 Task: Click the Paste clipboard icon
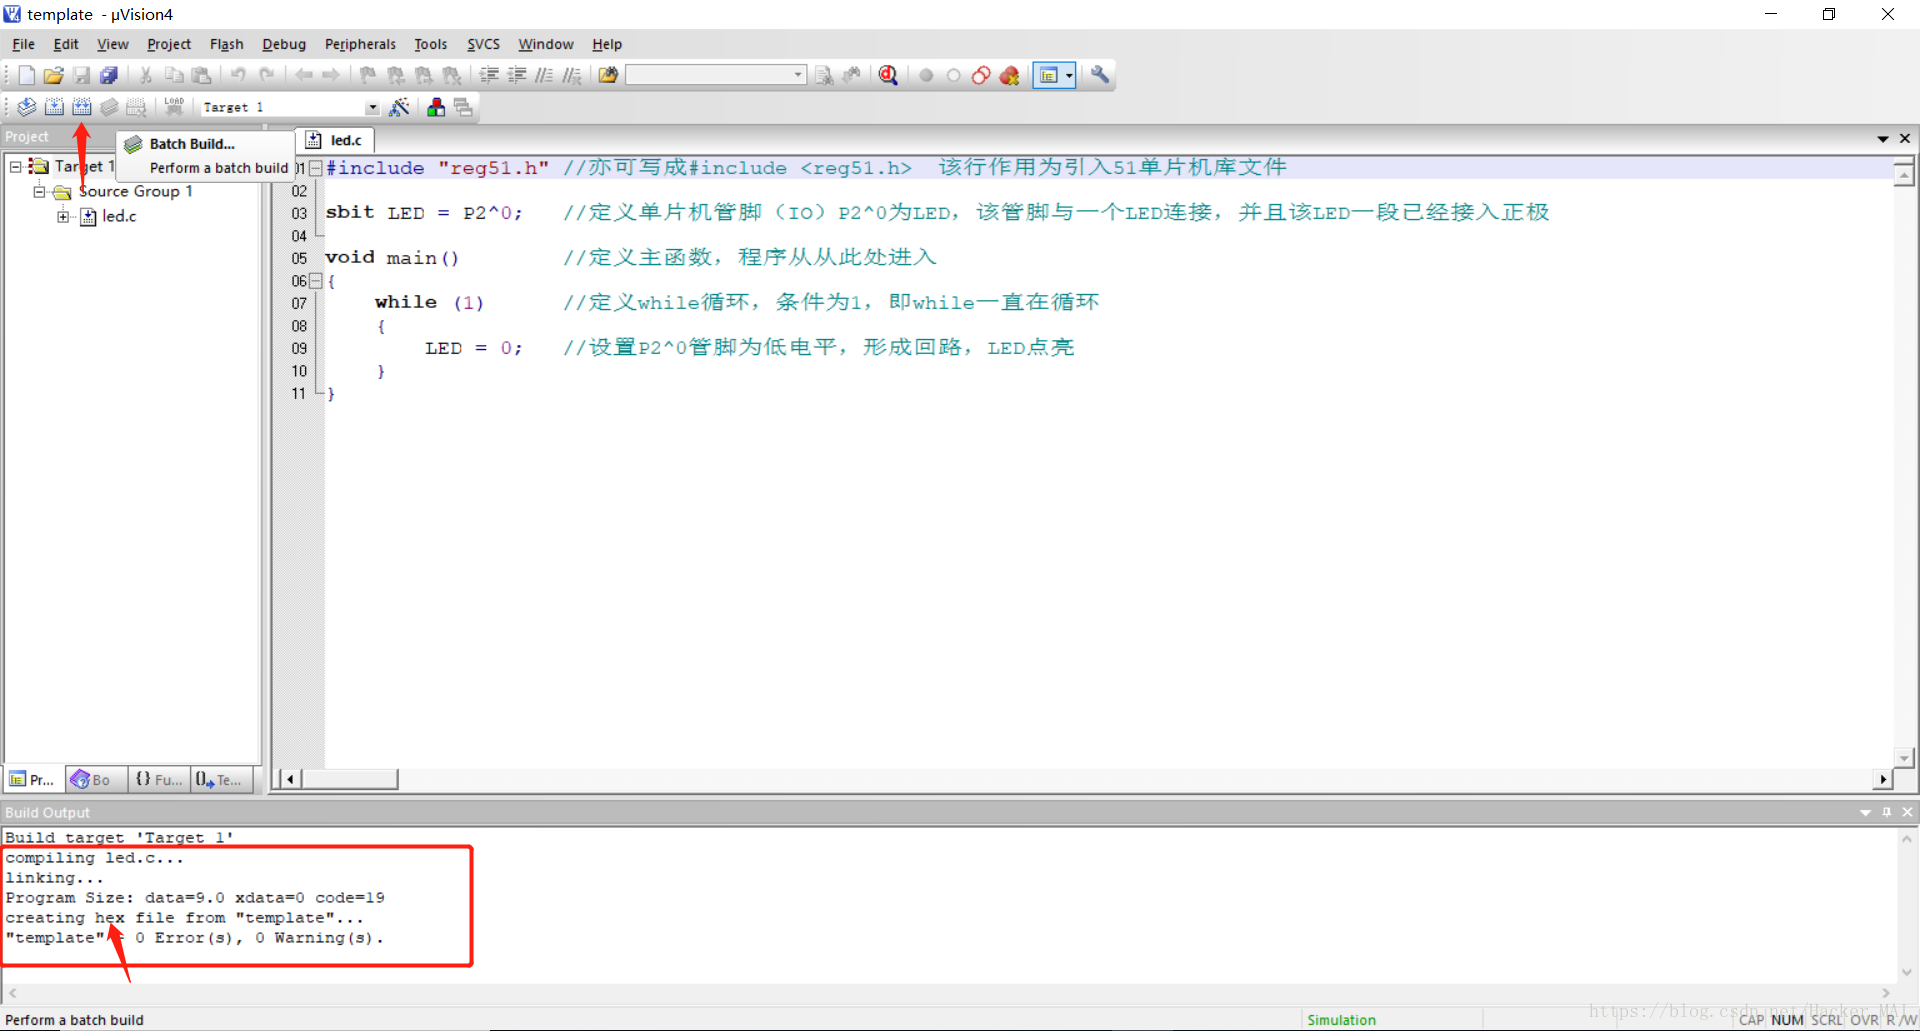pos(202,75)
